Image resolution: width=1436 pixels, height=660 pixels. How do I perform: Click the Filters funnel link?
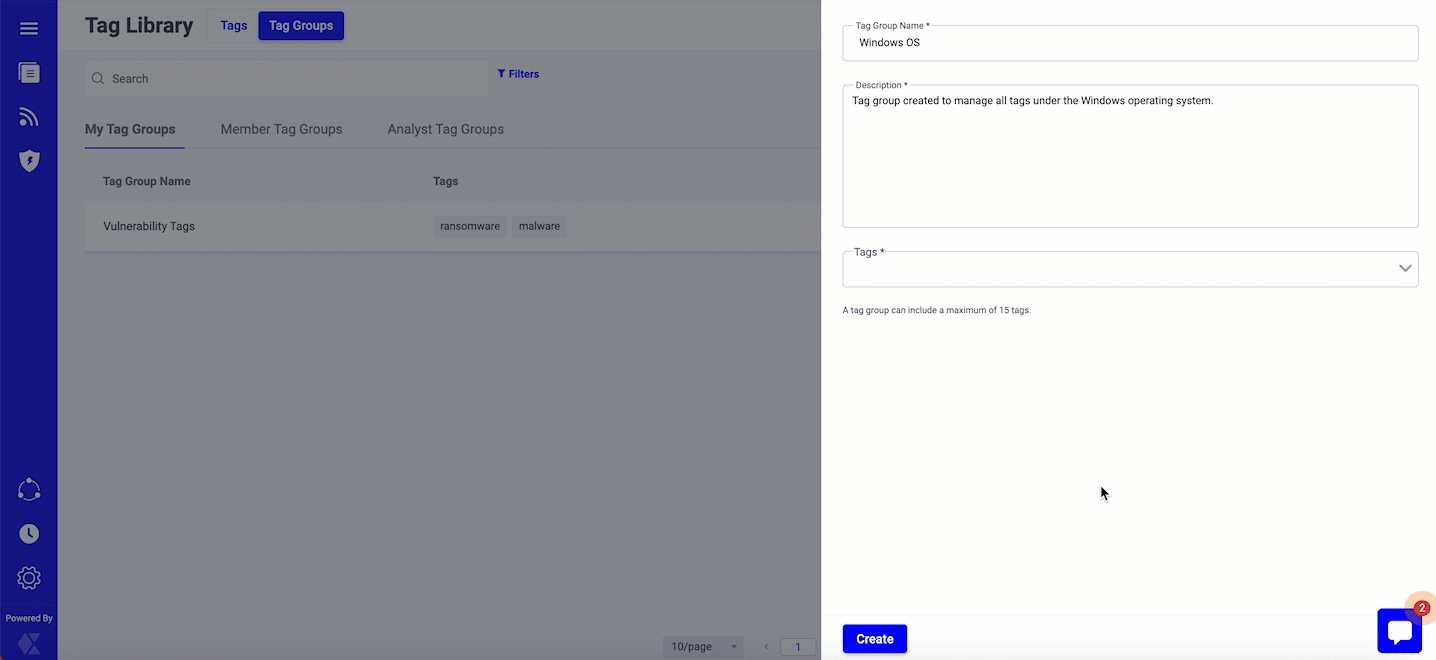point(518,74)
